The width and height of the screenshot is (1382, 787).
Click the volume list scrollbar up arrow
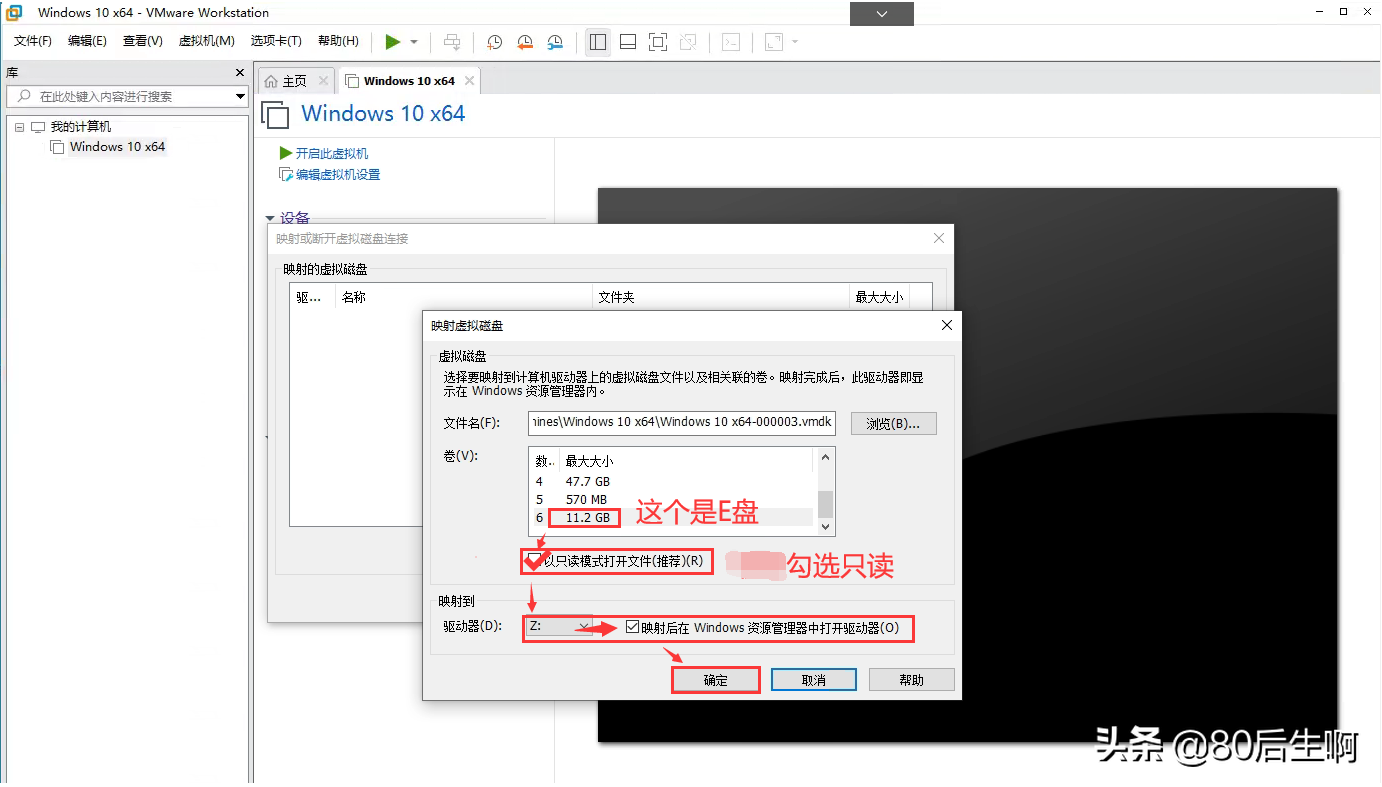pos(826,457)
